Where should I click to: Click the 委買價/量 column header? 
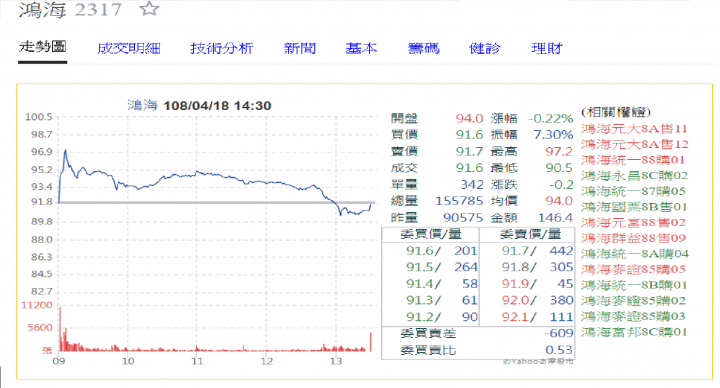pos(431,234)
